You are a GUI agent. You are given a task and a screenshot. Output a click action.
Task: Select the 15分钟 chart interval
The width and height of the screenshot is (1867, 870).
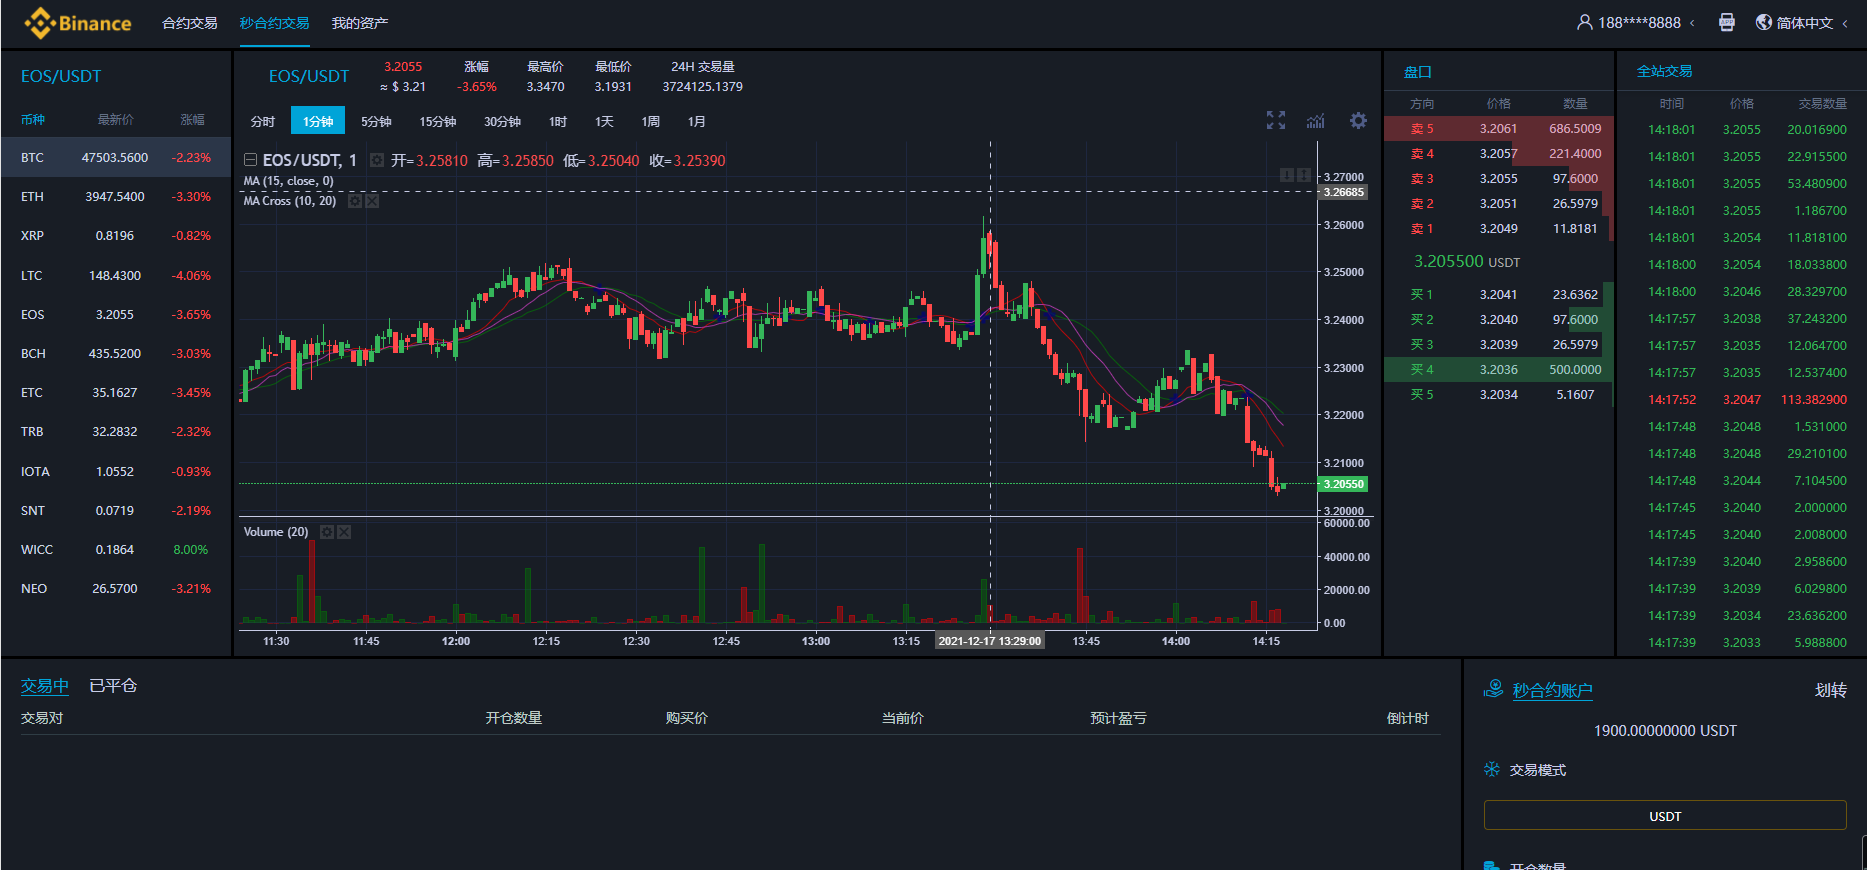click(x=438, y=121)
